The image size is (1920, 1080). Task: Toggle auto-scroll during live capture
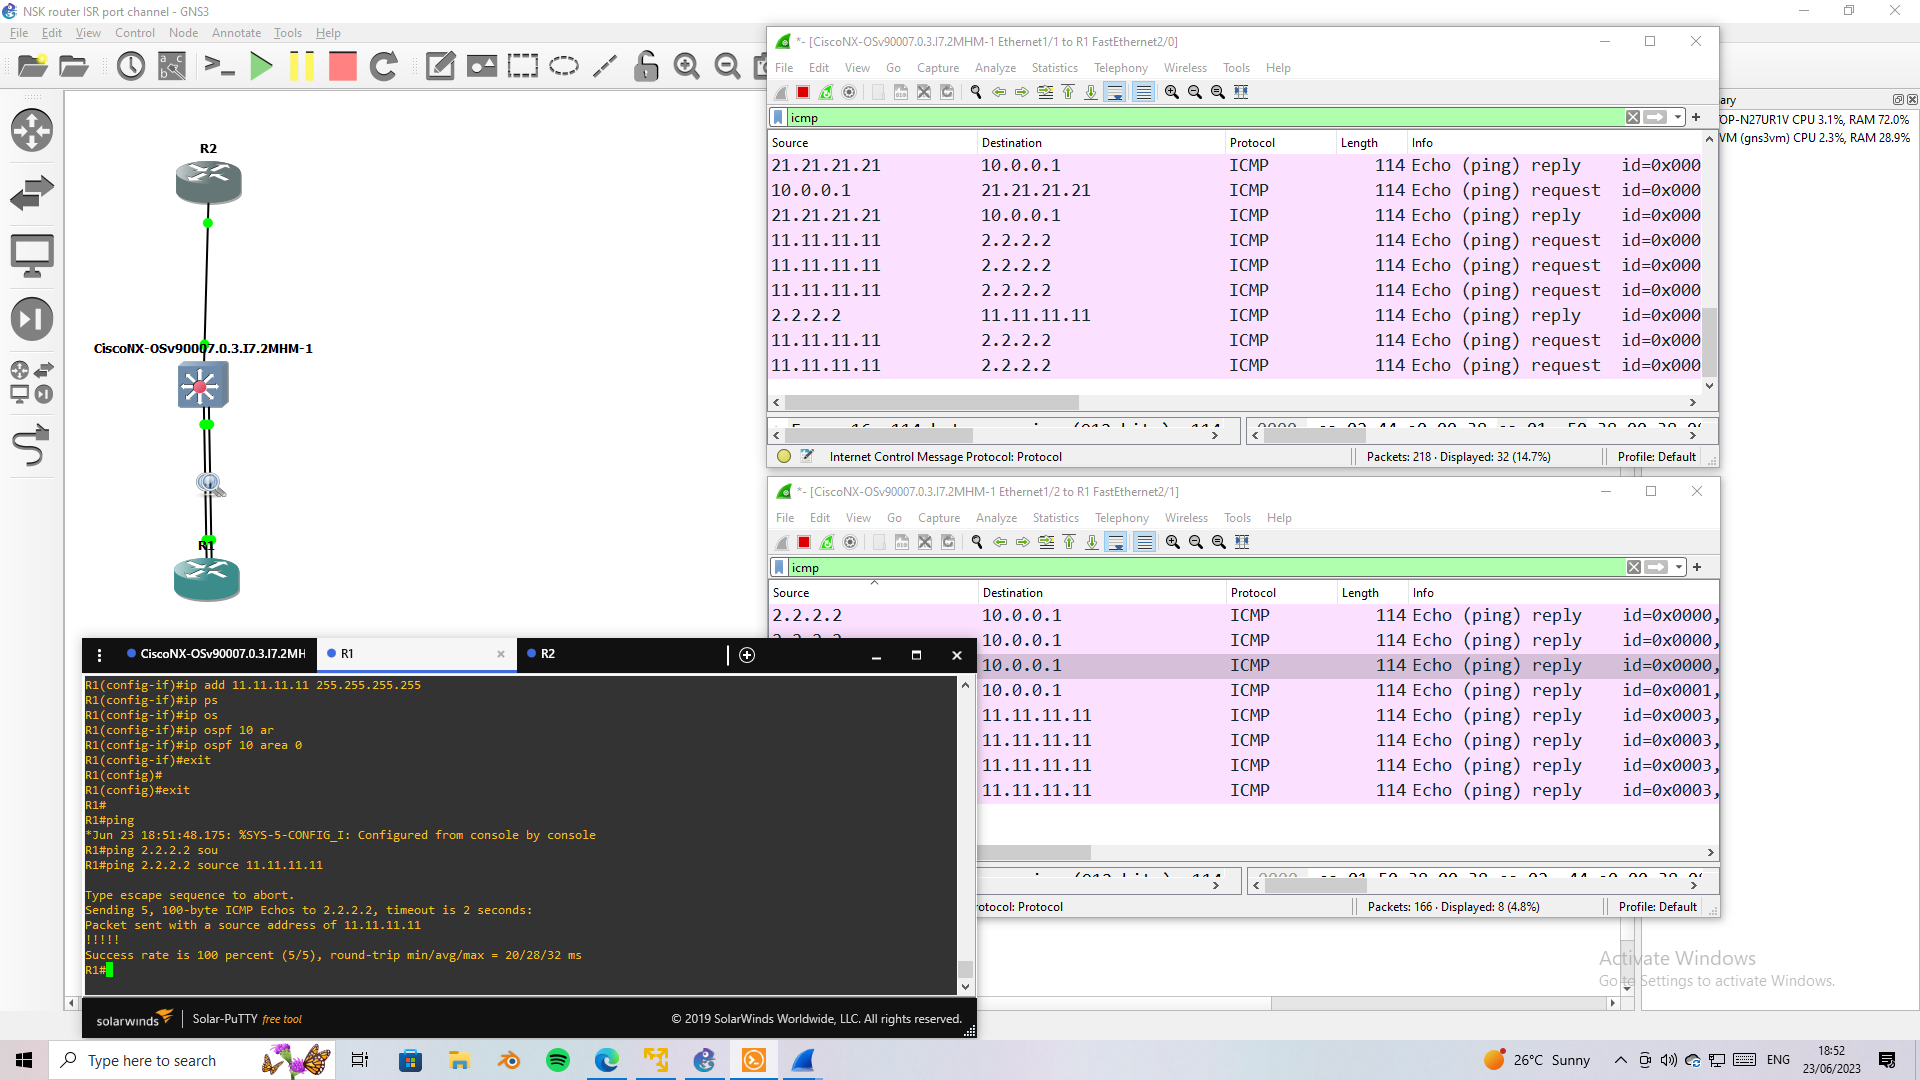point(1115,92)
